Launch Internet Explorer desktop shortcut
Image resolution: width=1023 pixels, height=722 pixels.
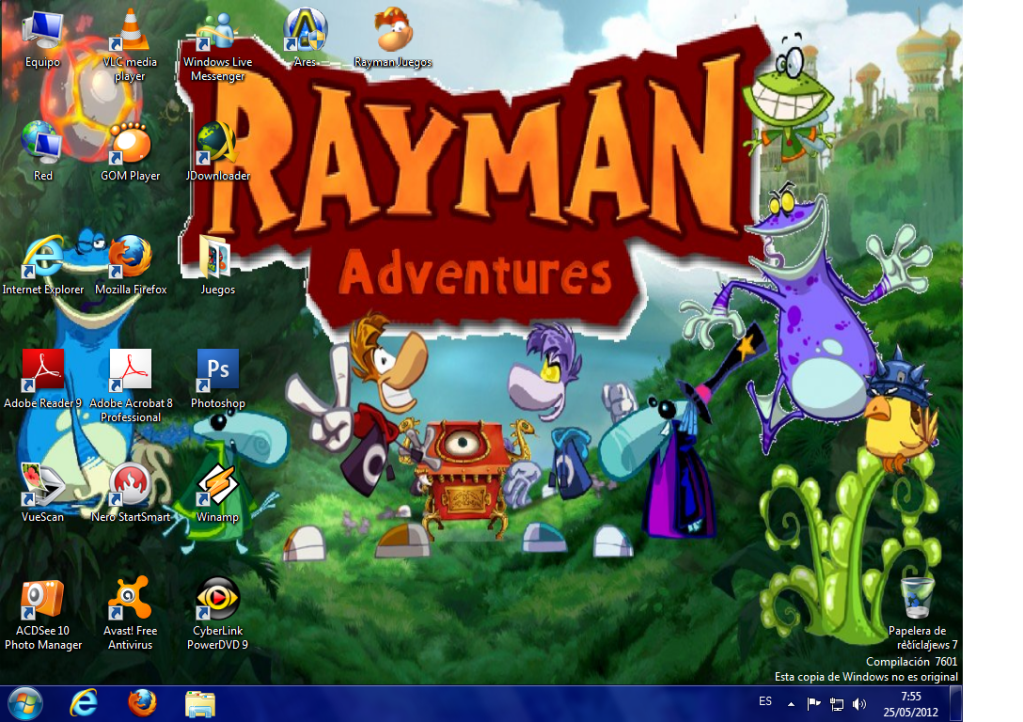pyautogui.click(x=43, y=265)
